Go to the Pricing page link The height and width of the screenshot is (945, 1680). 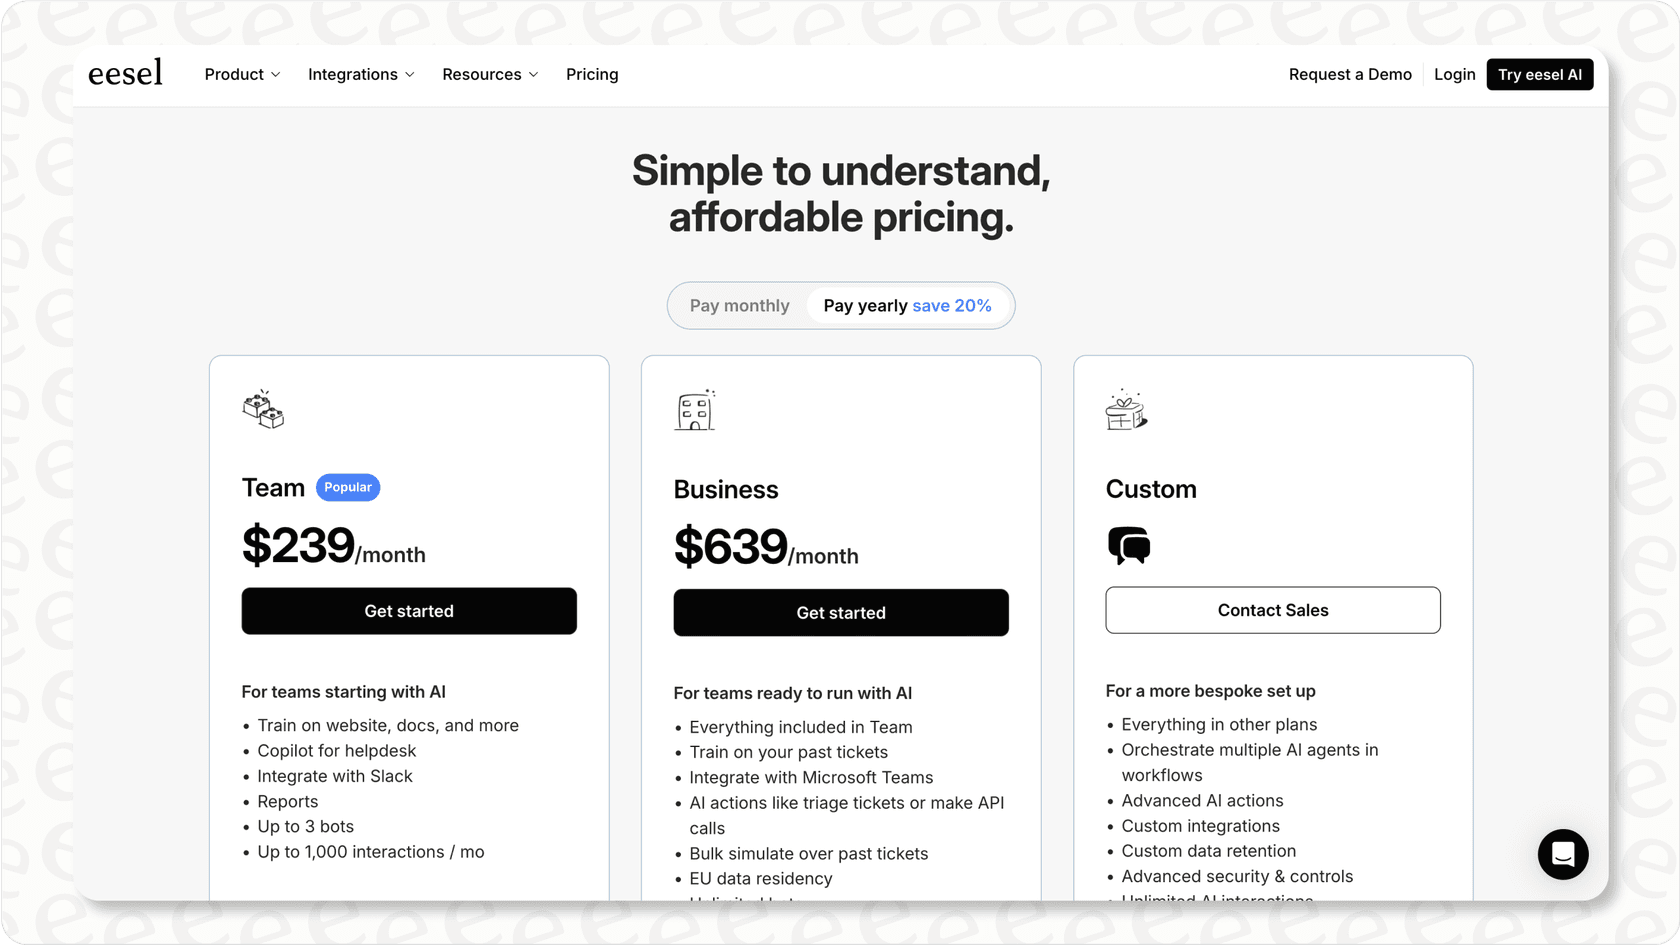[592, 75]
